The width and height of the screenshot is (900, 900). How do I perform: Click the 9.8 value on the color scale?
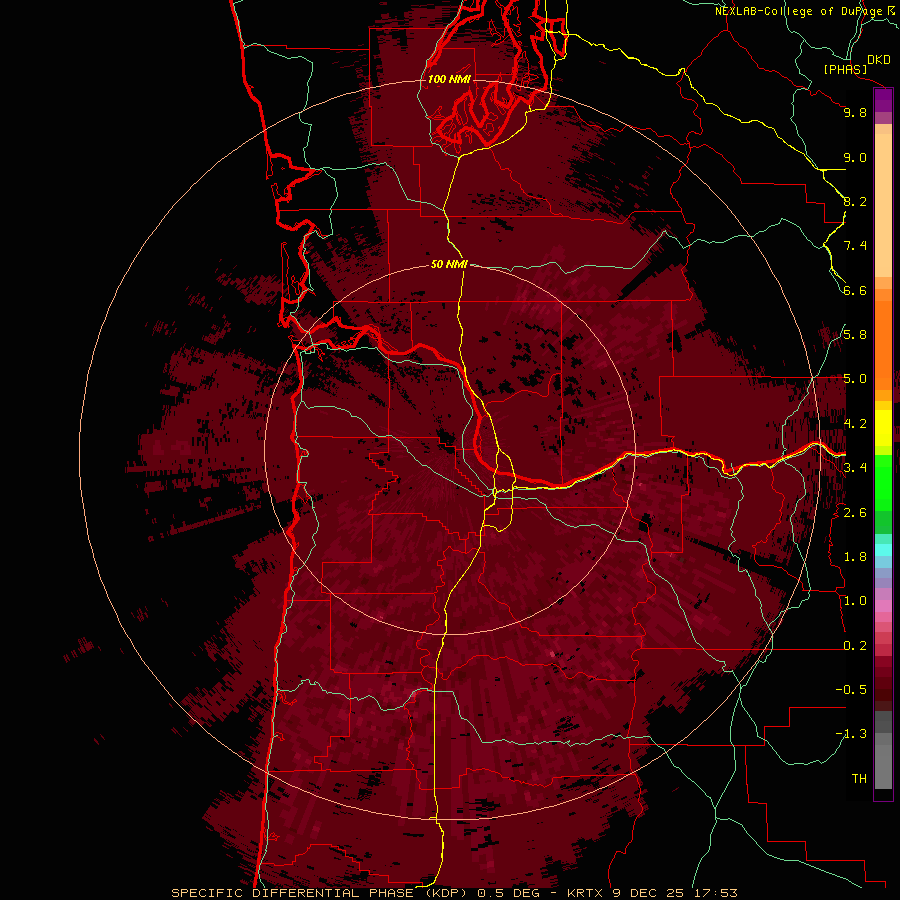coord(855,112)
